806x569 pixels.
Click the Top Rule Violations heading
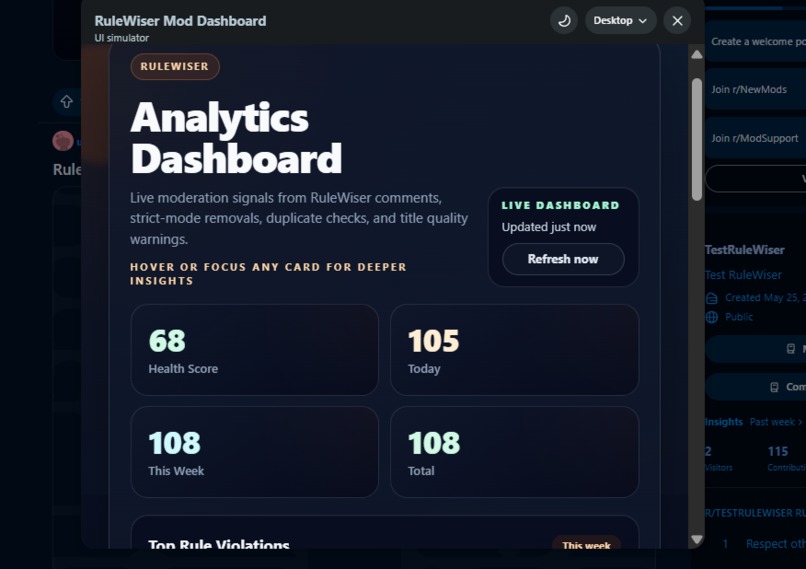pos(219,544)
